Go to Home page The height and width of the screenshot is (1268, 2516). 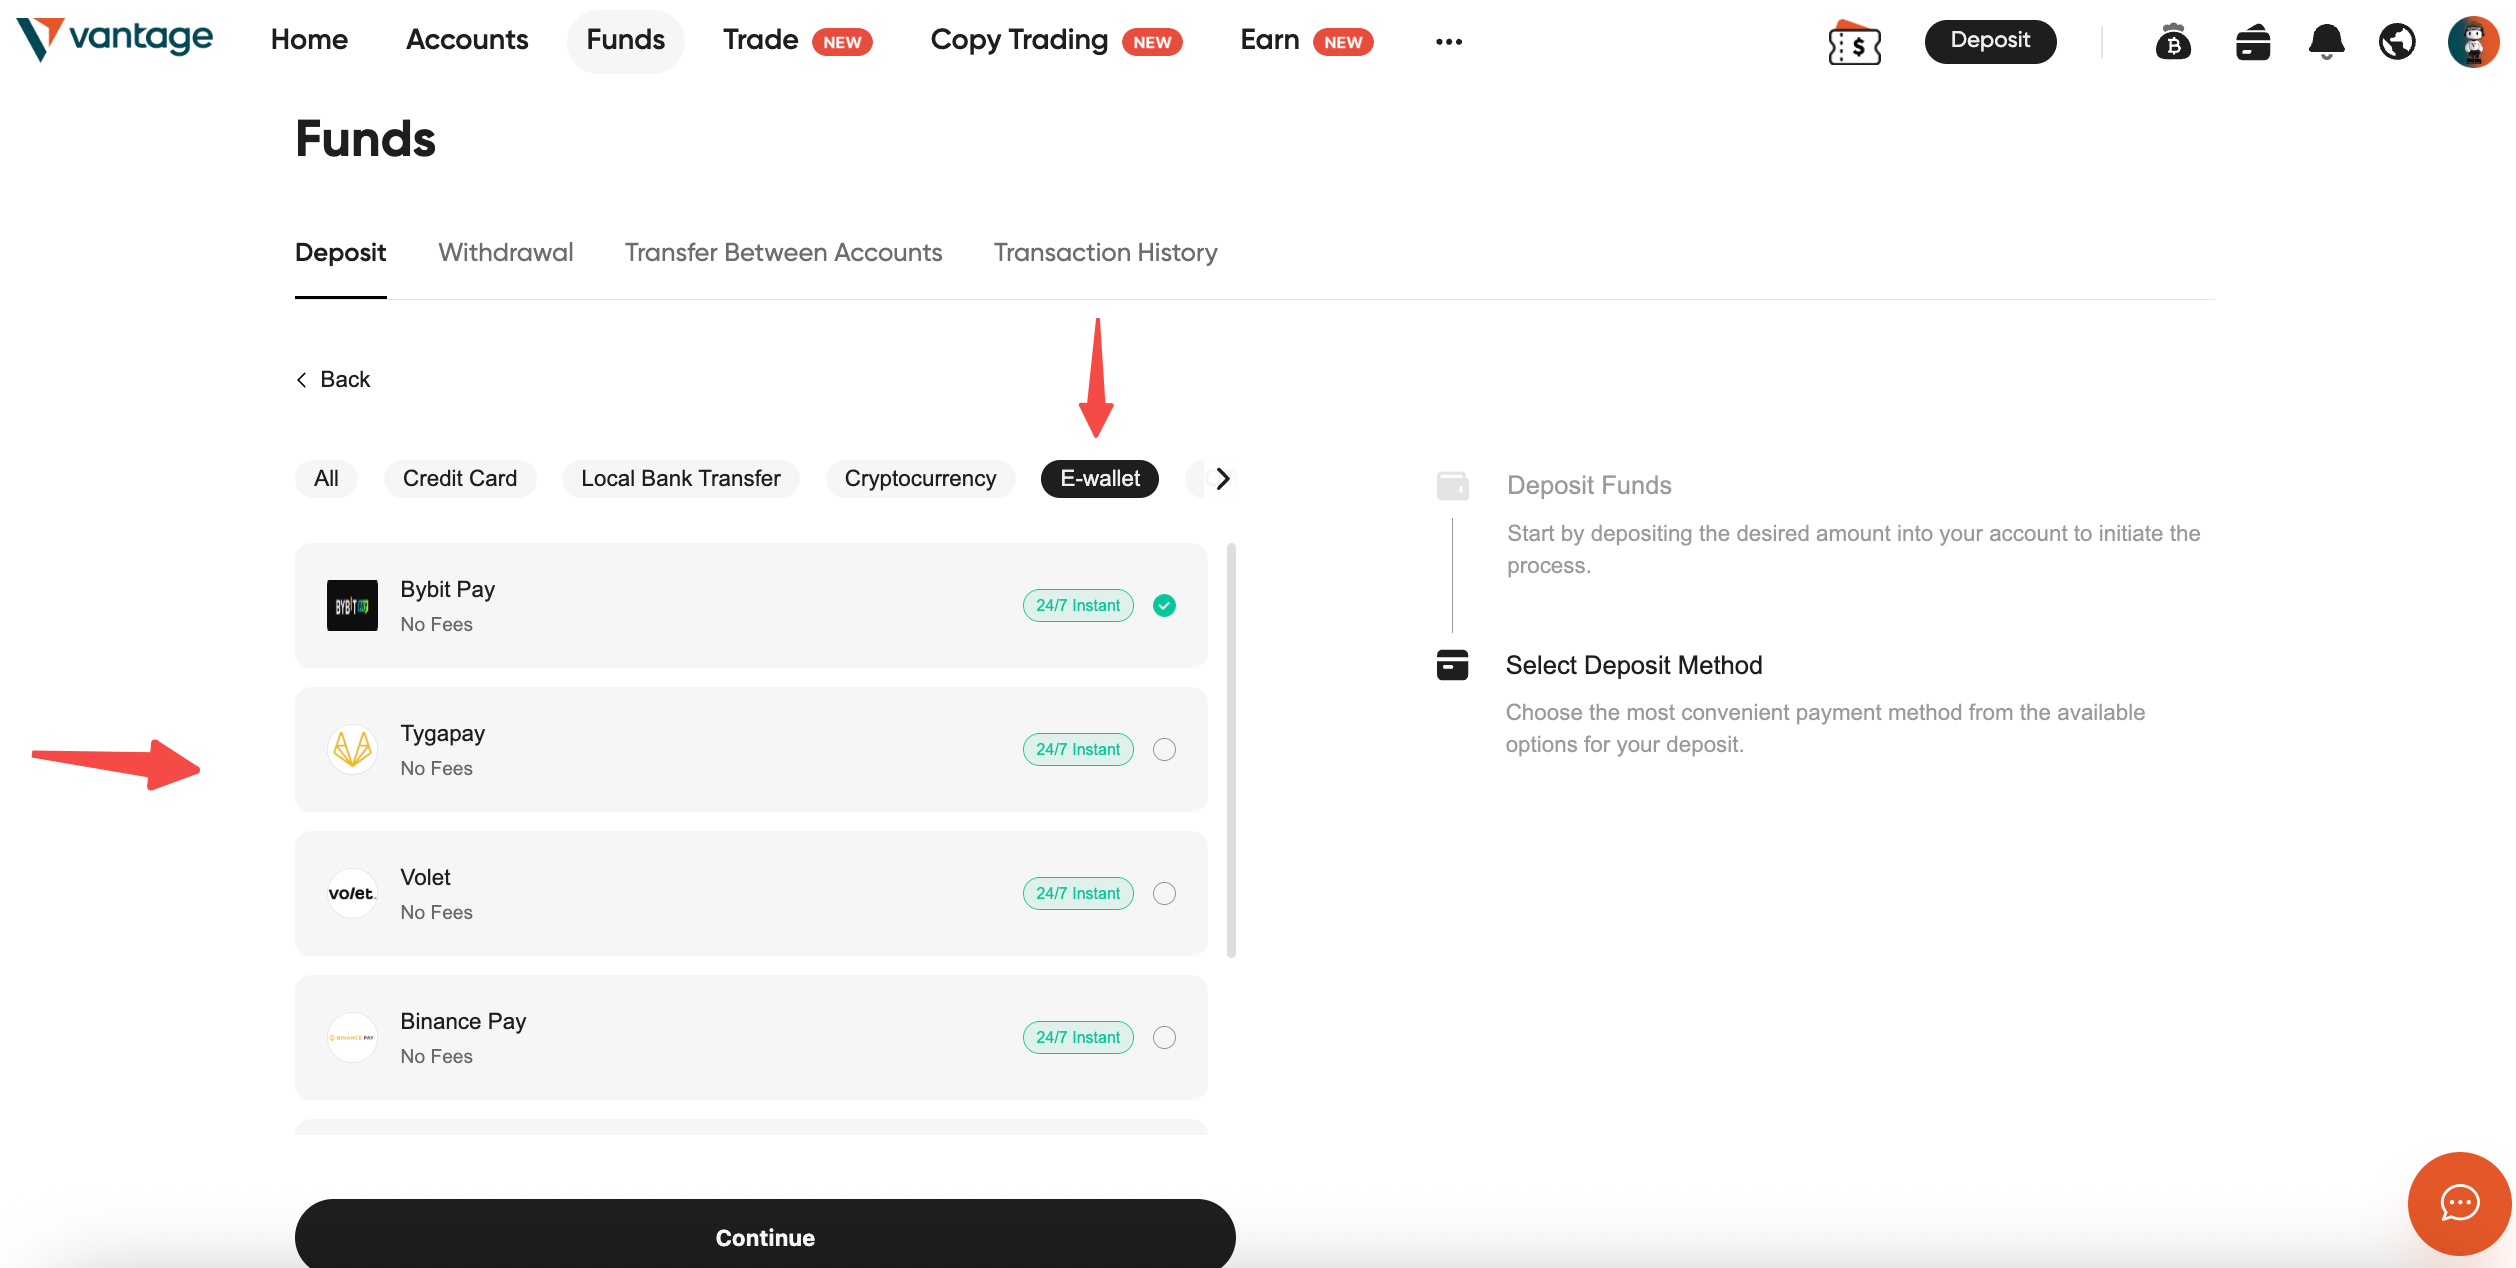(x=309, y=40)
